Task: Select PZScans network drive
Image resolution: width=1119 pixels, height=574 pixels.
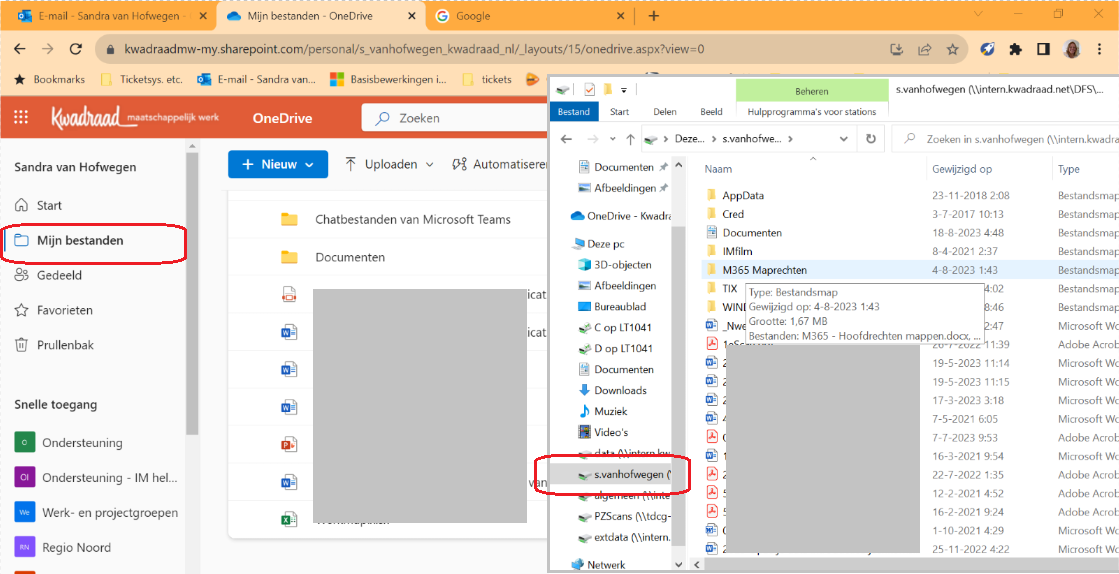Action: (624, 516)
